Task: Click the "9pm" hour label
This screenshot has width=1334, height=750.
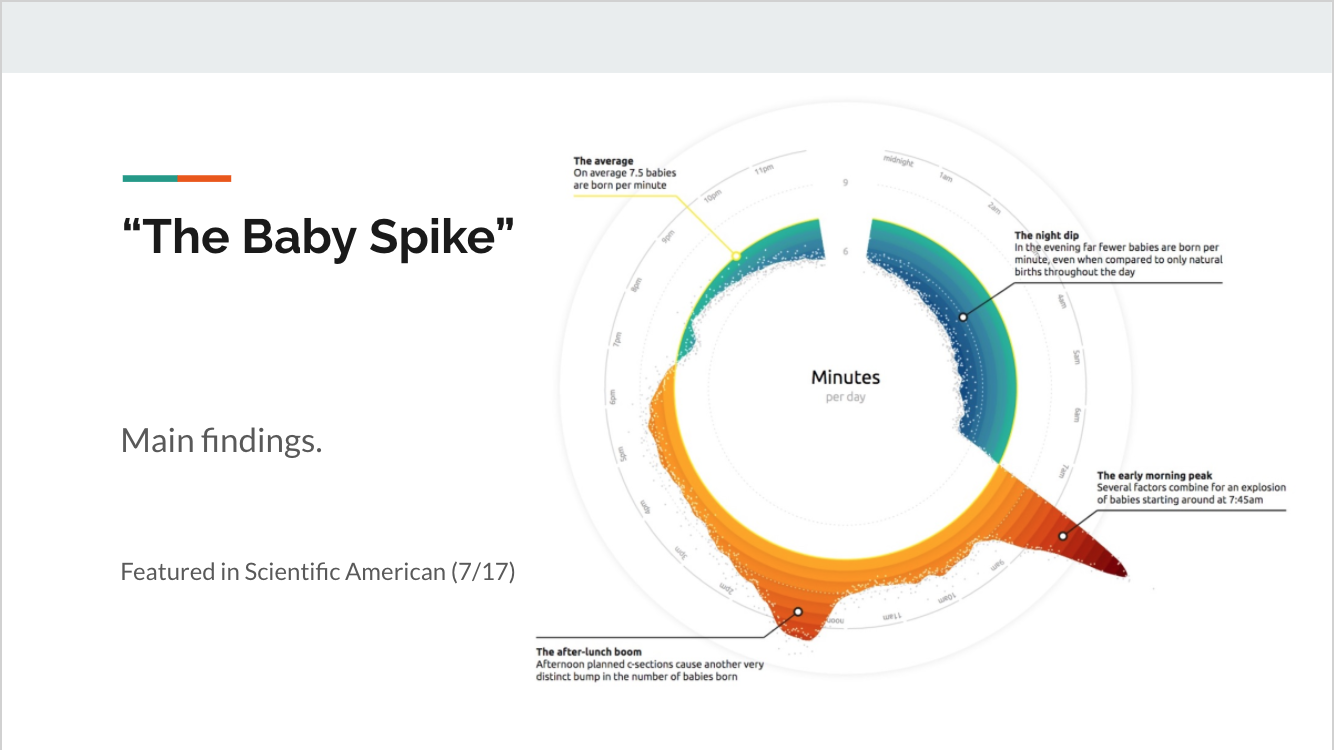Action: pyautogui.click(x=668, y=237)
